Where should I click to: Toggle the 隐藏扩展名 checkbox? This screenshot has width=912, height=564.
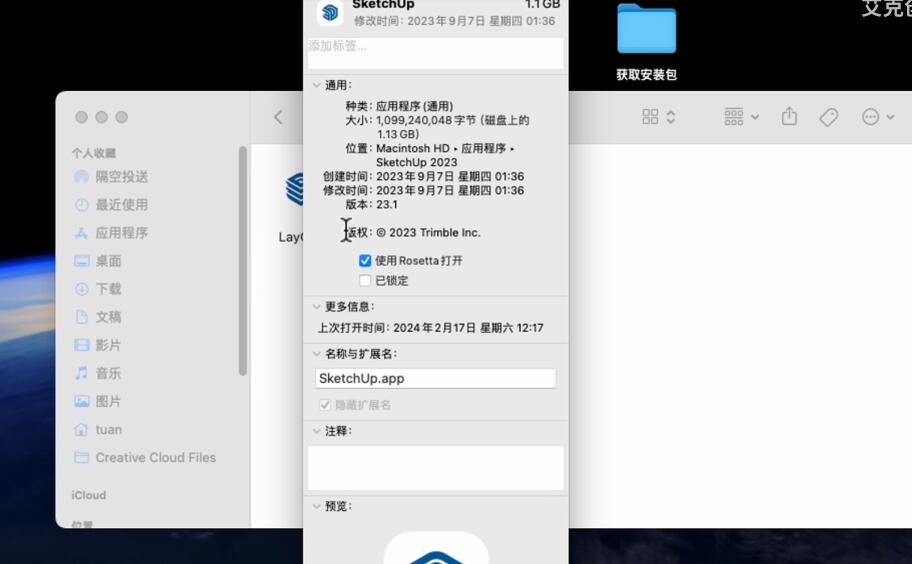325,405
